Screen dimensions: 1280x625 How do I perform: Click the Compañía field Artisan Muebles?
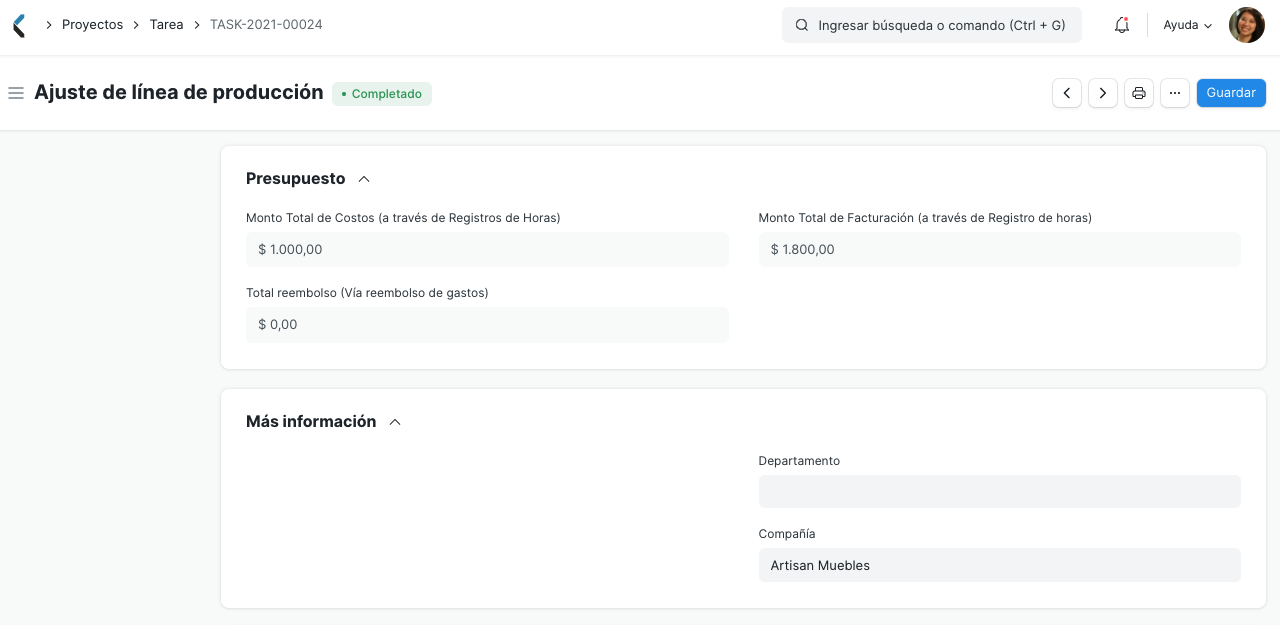(999, 565)
